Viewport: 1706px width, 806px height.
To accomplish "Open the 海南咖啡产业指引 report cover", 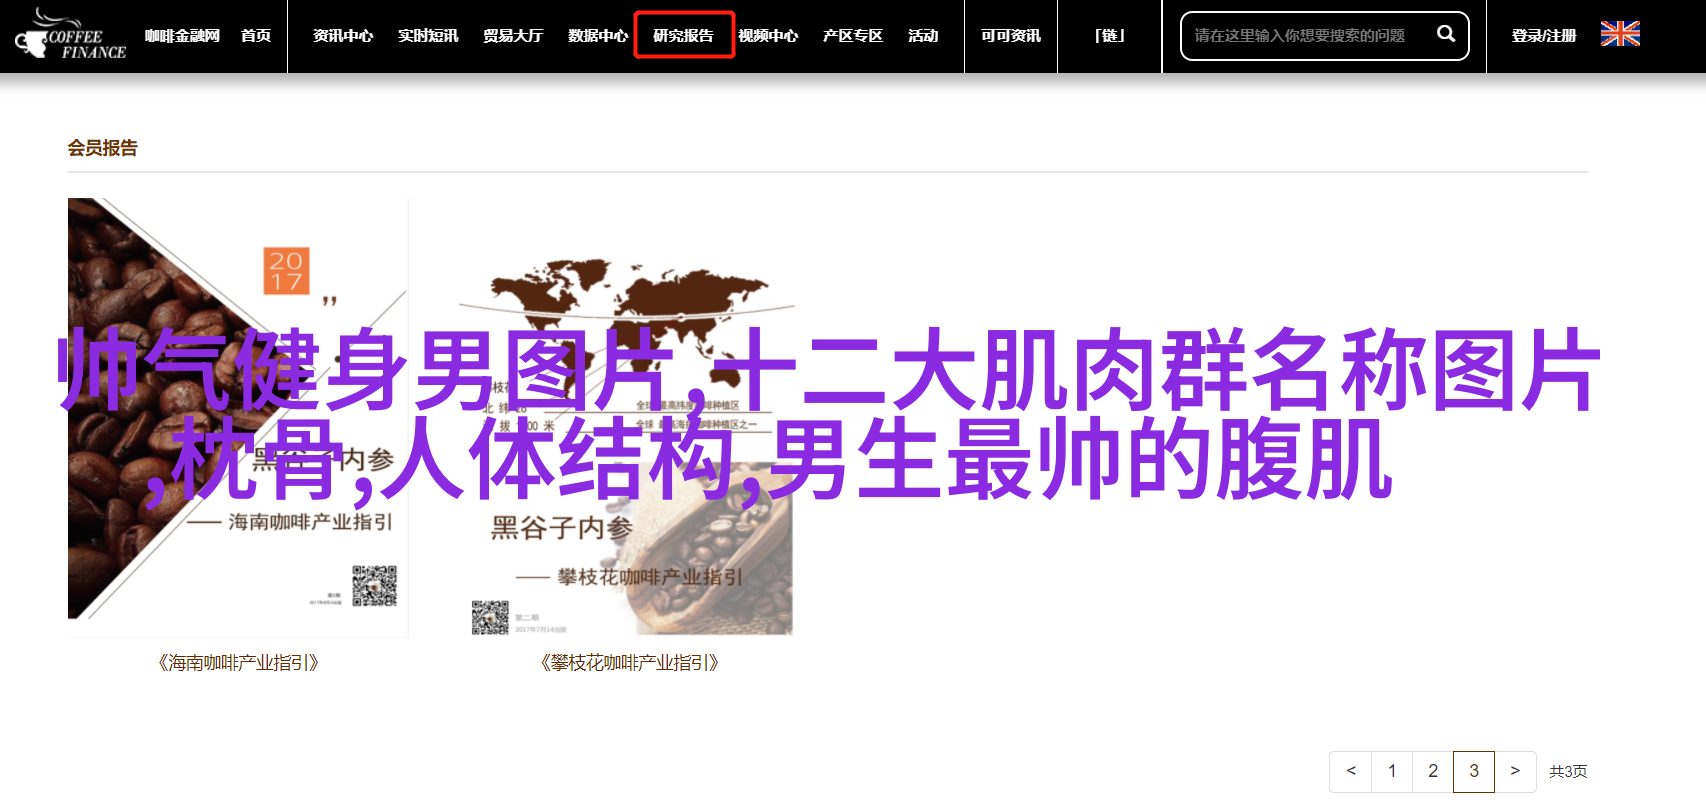I will point(238,416).
